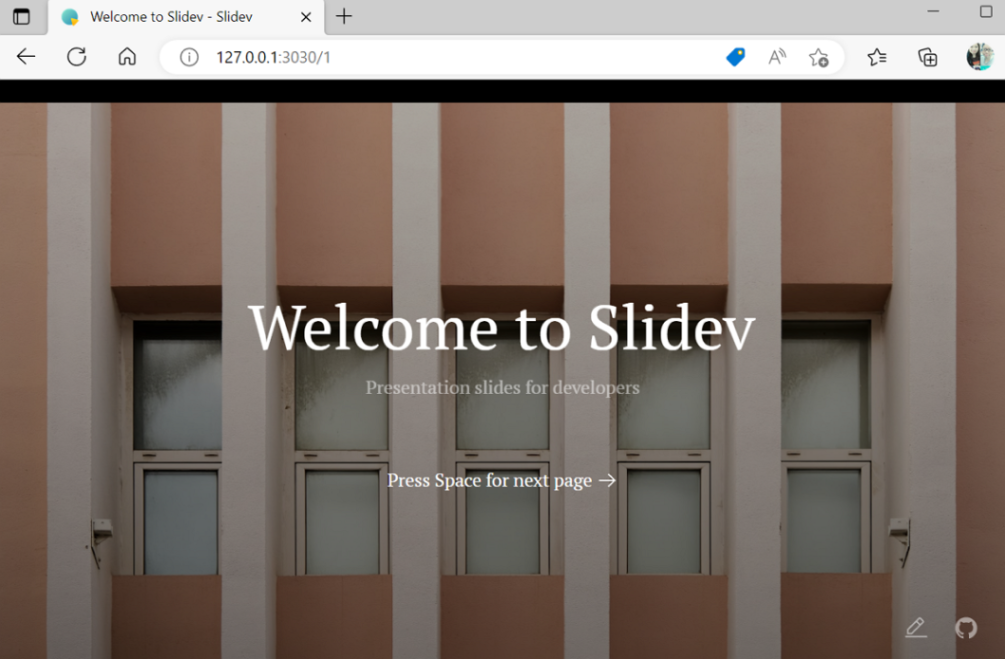The height and width of the screenshot is (659, 1005).
Task: Open the blue shopping price tag icon
Action: 735,57
